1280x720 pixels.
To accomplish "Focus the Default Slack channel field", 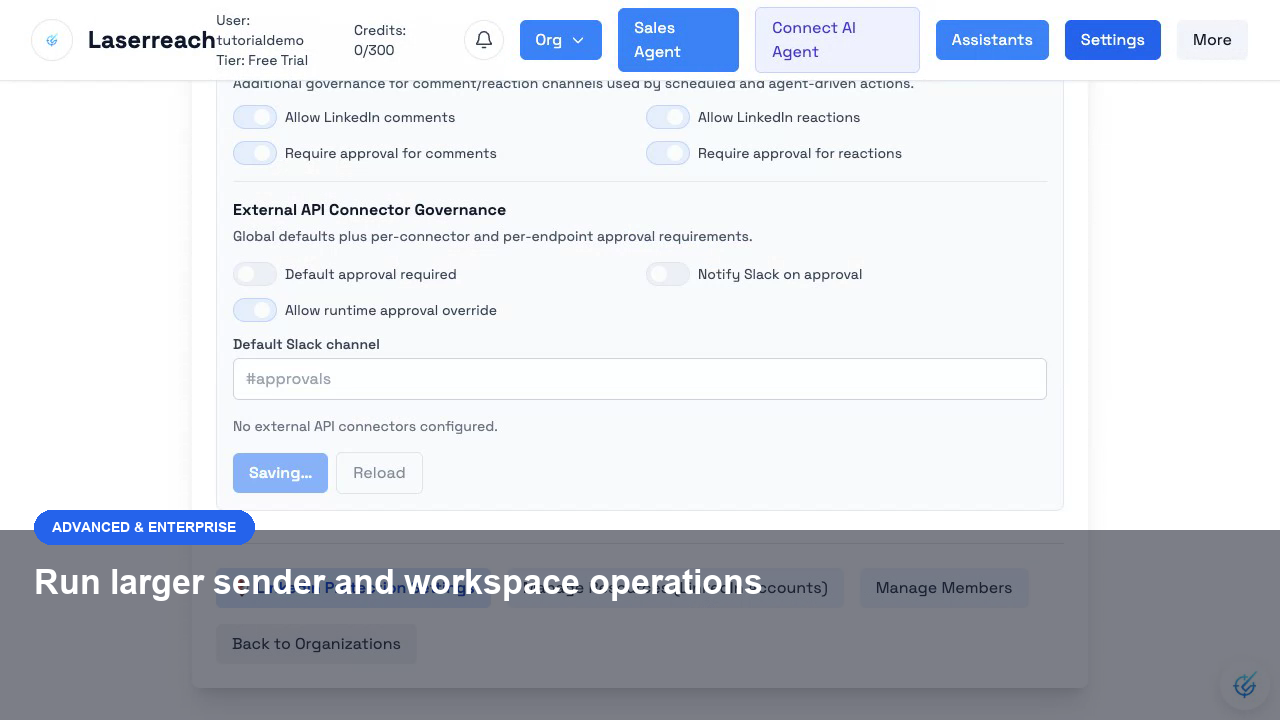I will (x=640, y=379).
